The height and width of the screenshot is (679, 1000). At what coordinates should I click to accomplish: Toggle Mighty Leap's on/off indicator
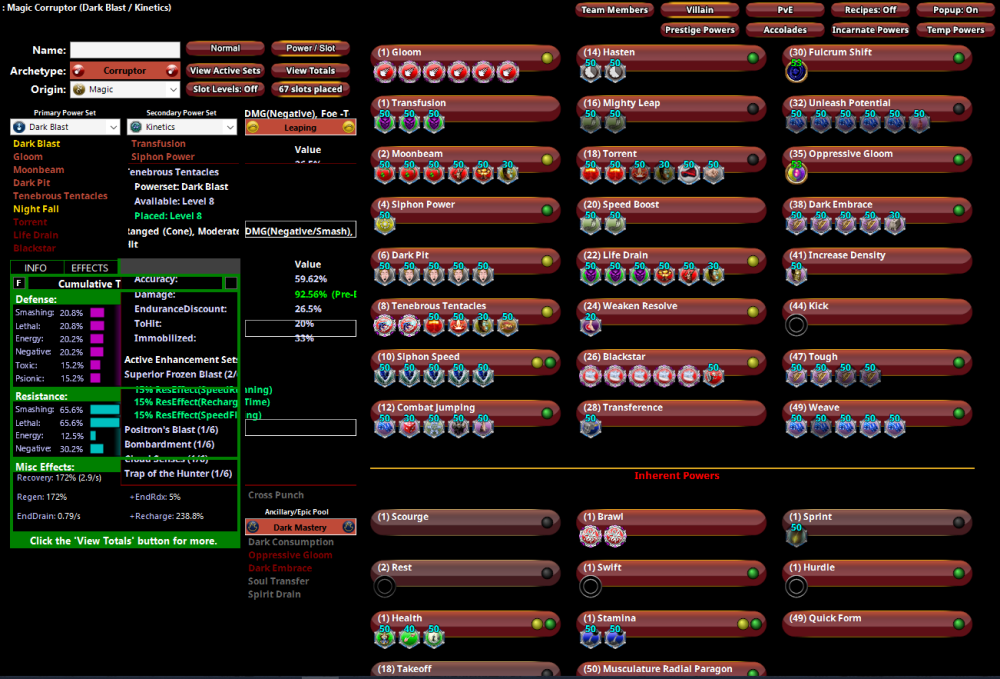coord(753,109)
